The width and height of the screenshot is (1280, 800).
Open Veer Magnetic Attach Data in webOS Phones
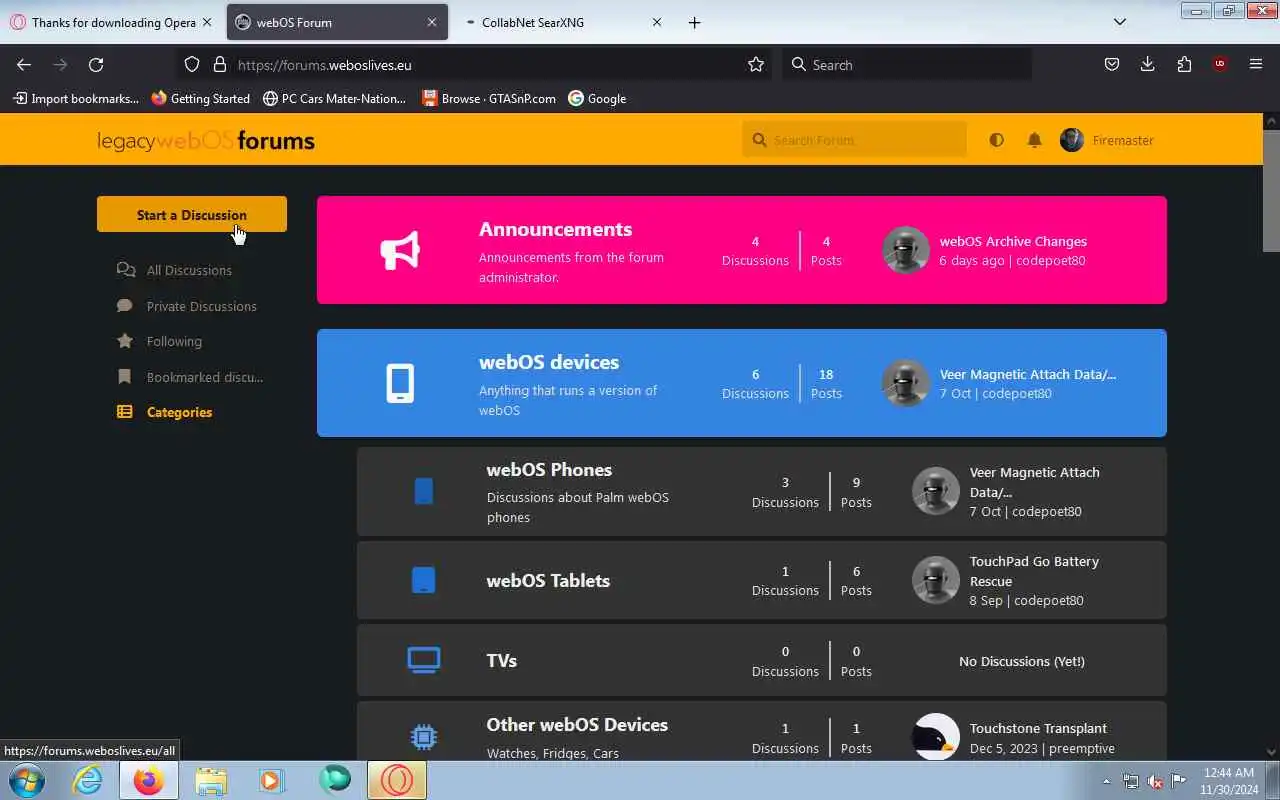1035,482
